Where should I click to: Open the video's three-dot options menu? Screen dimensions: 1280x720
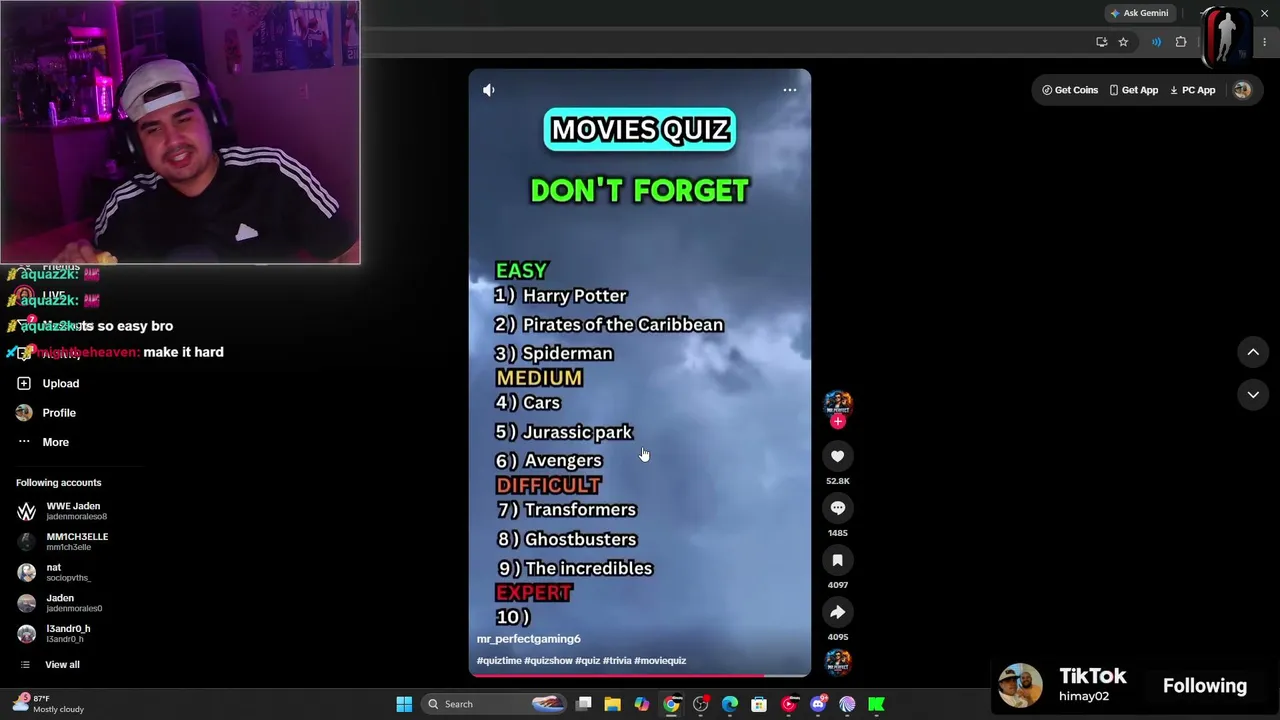[x=790, y=90]
